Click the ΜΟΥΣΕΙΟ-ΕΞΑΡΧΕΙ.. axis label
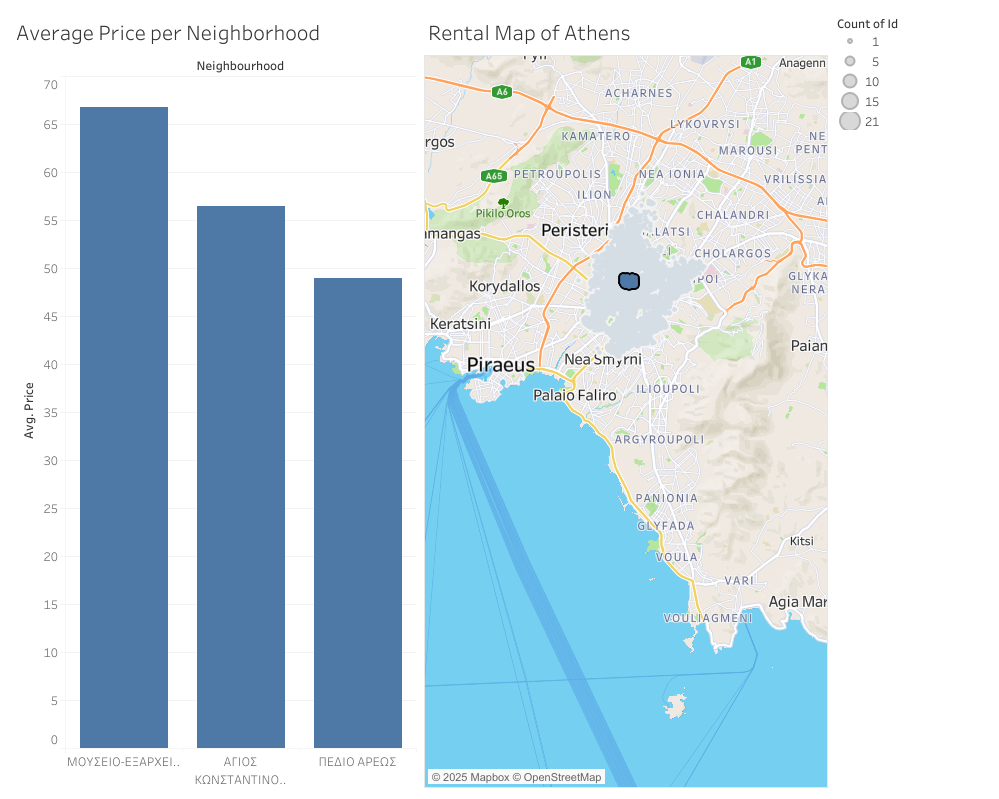999x799 pixels. [x=124, y=762]
